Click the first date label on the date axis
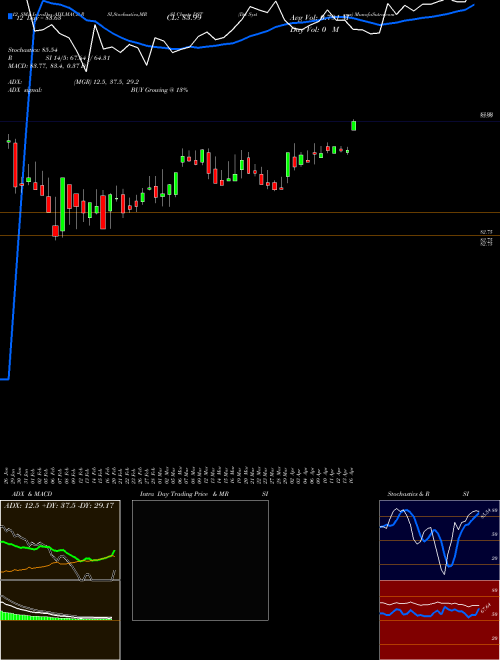Image resolution: width=500 pixels, height=660 pixels. pyautogui.click(x=8, y=475)
